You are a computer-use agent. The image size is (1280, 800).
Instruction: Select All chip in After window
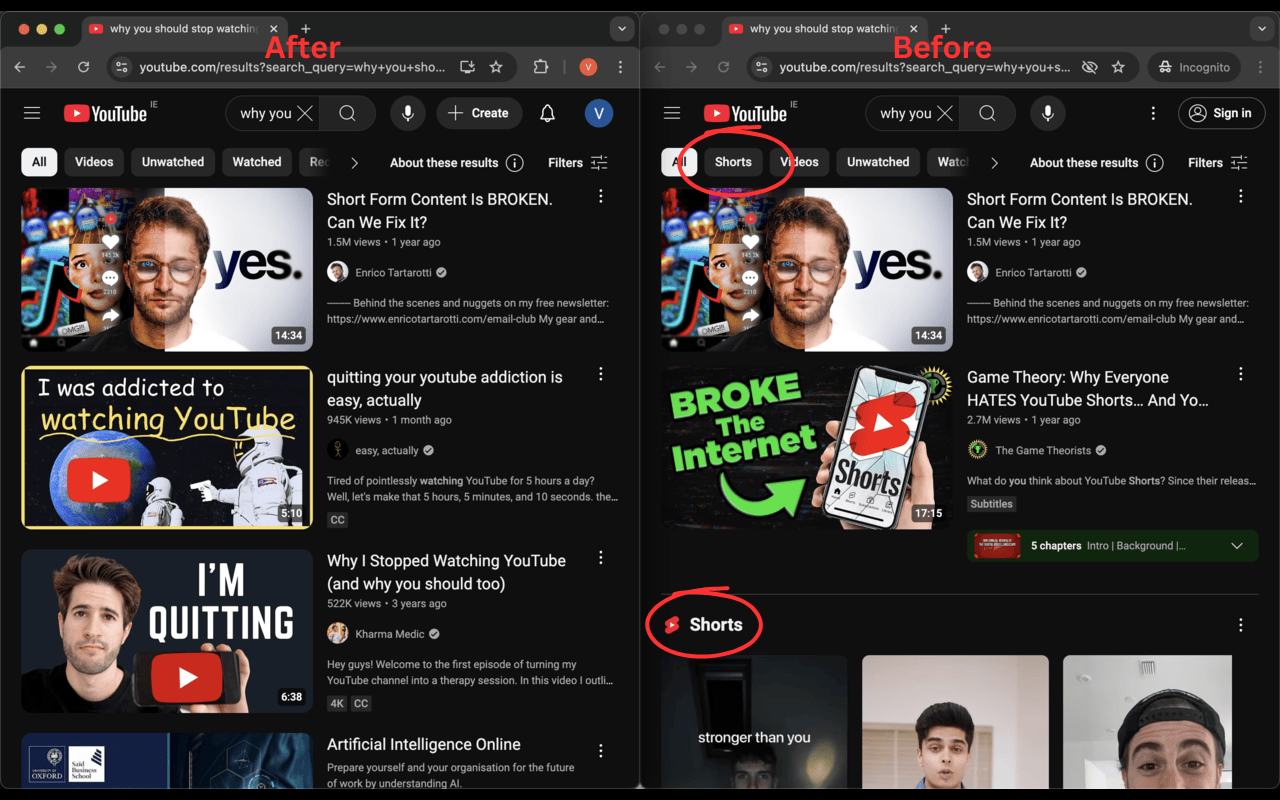[x=39, y=162]
